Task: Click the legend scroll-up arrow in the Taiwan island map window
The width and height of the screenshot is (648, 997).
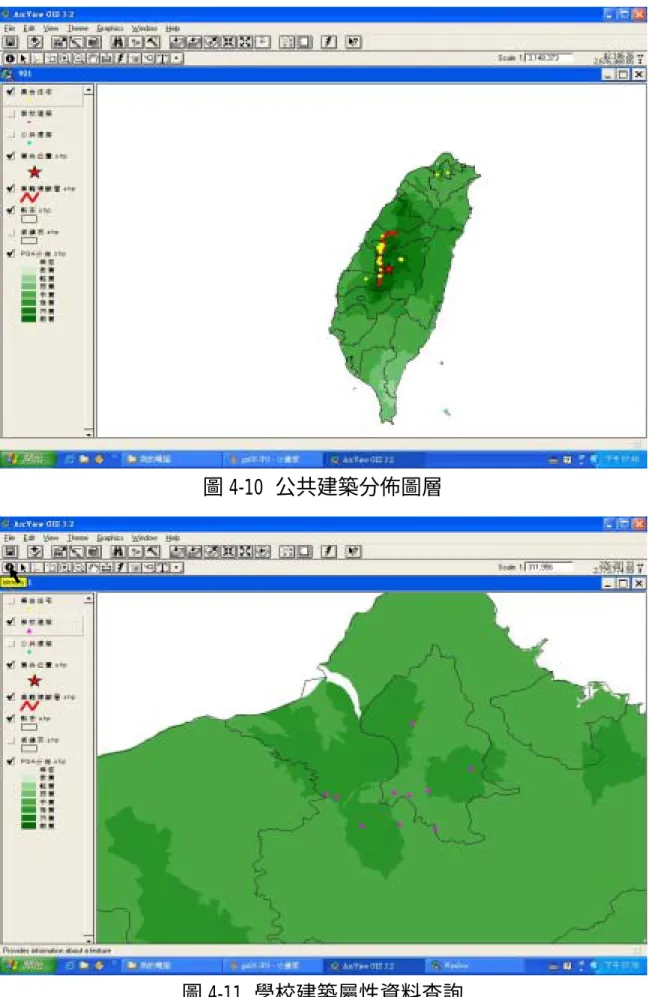Action: [88, 90]
